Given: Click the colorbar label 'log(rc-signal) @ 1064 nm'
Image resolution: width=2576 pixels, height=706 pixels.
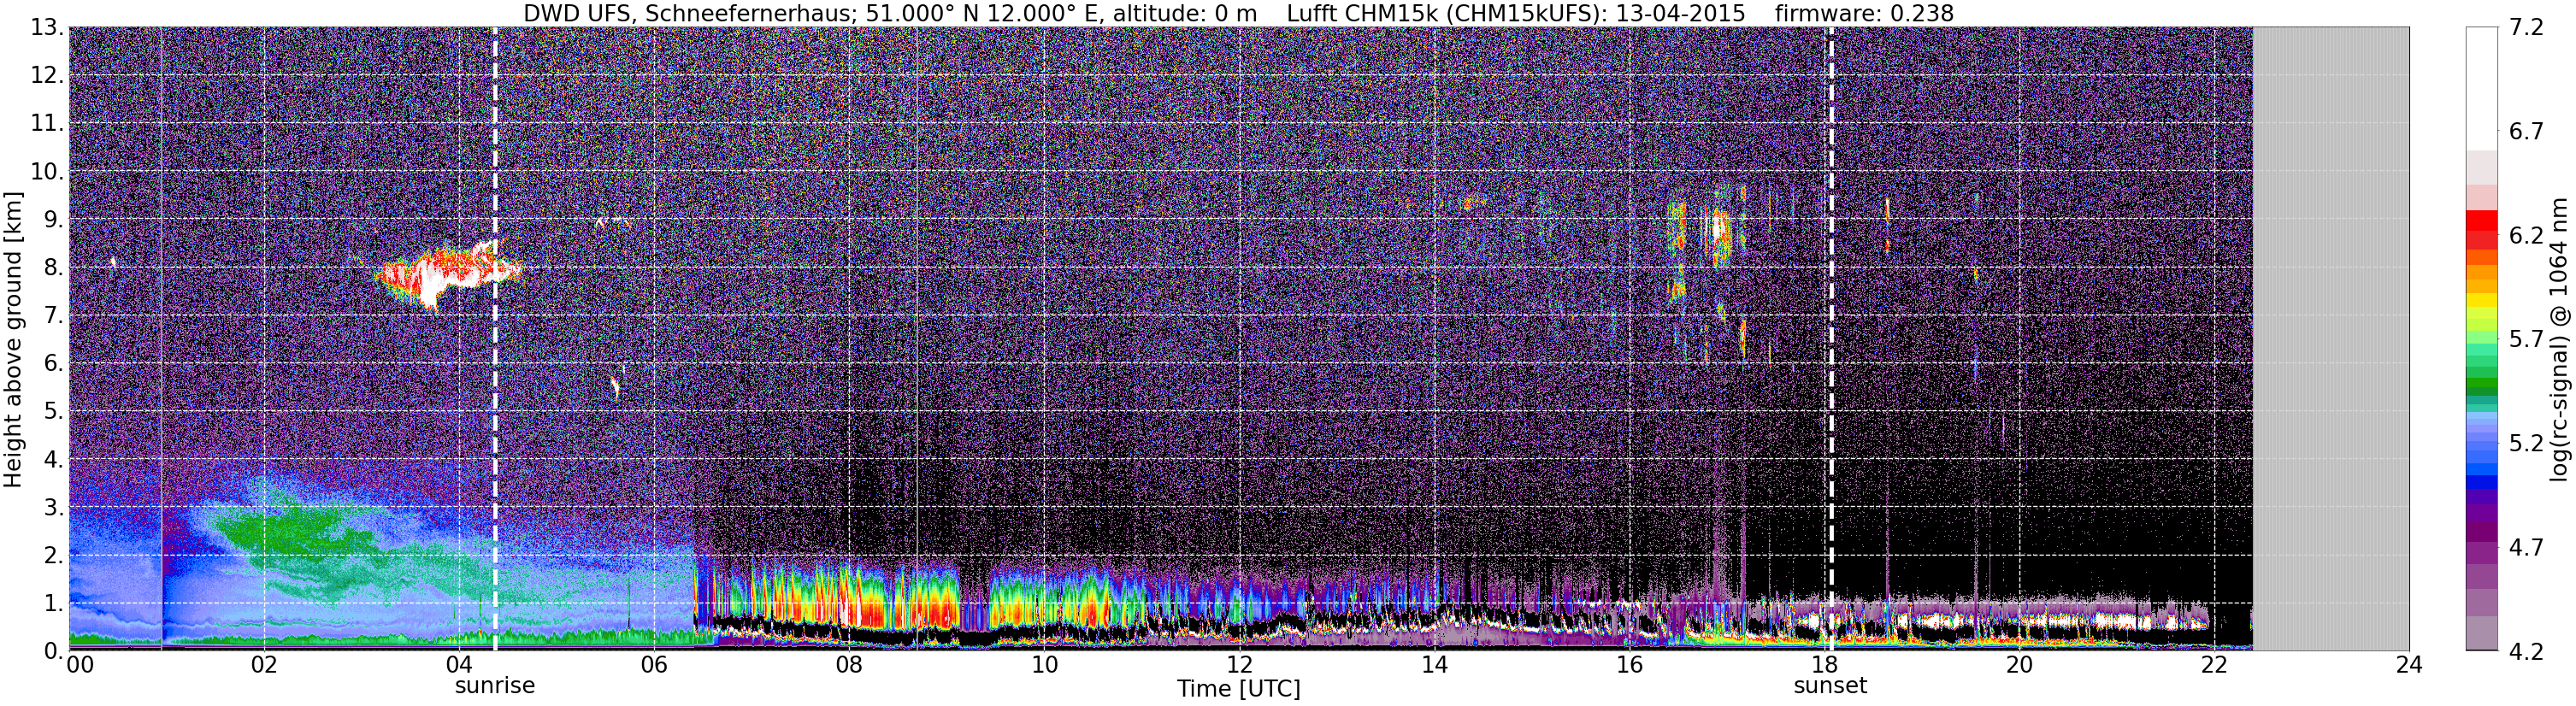Looking at the screenshot, I should click(2560, 339).
